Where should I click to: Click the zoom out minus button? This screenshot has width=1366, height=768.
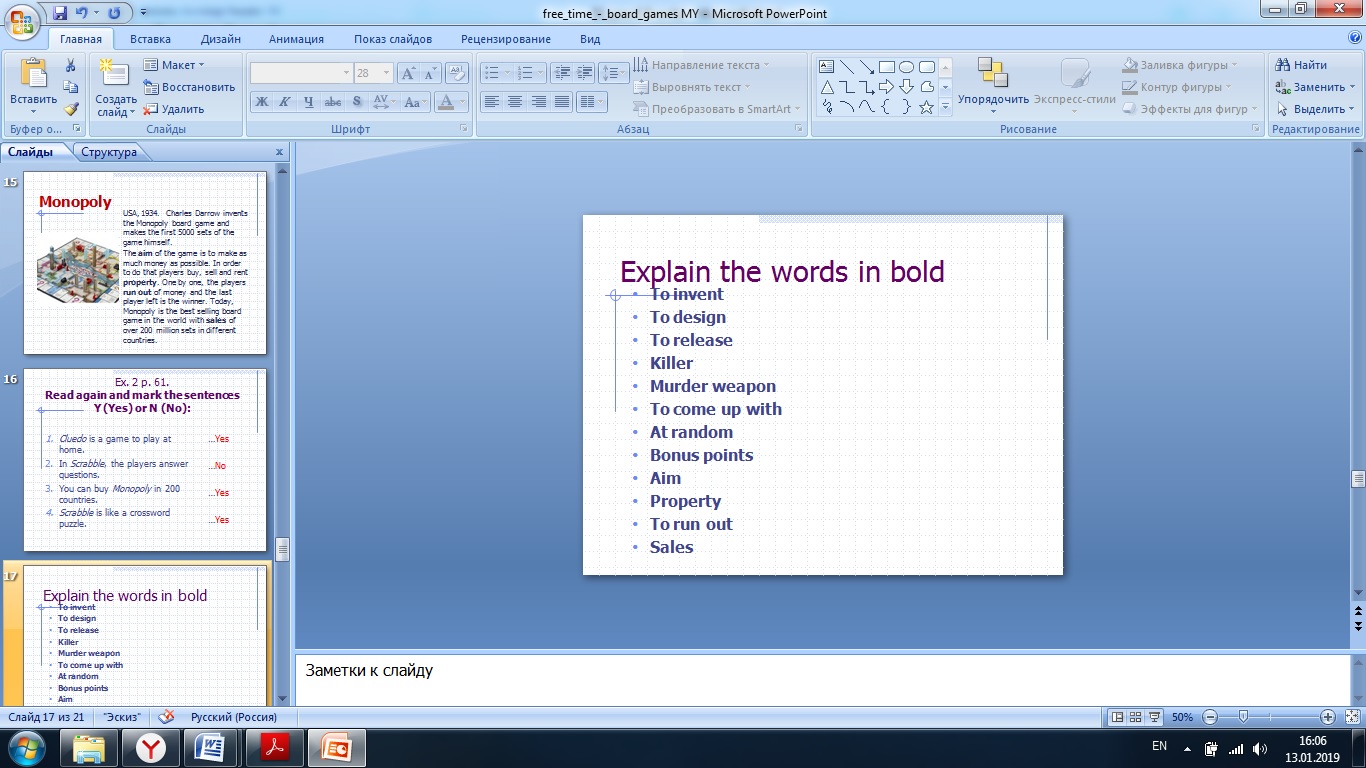pyautogui.click(x=1210, y=717)
